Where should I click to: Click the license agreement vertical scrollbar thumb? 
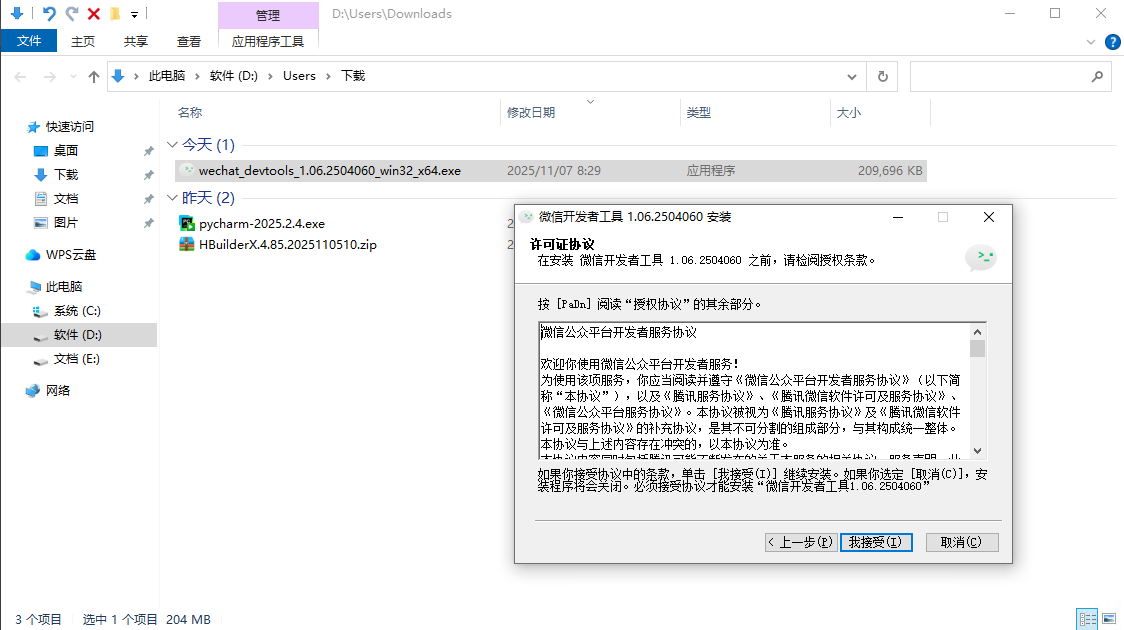[977, 348]
